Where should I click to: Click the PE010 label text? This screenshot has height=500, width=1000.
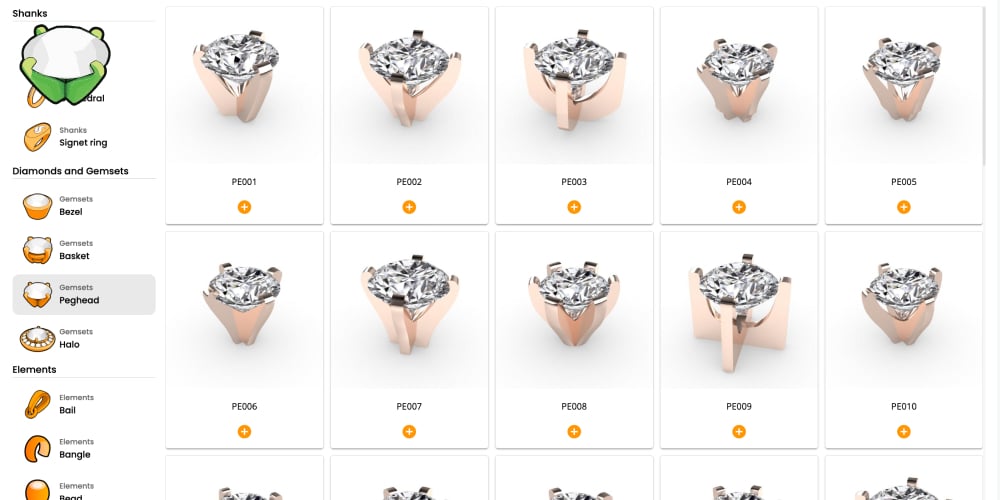click(904, 406)
